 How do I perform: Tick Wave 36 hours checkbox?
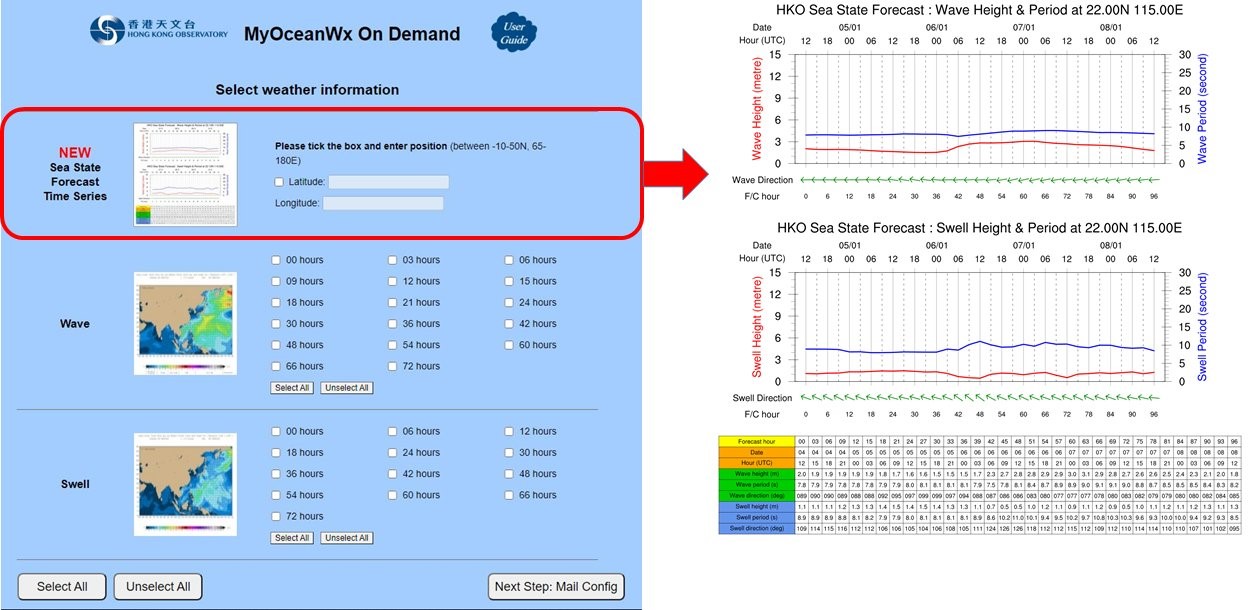point(394,324)
